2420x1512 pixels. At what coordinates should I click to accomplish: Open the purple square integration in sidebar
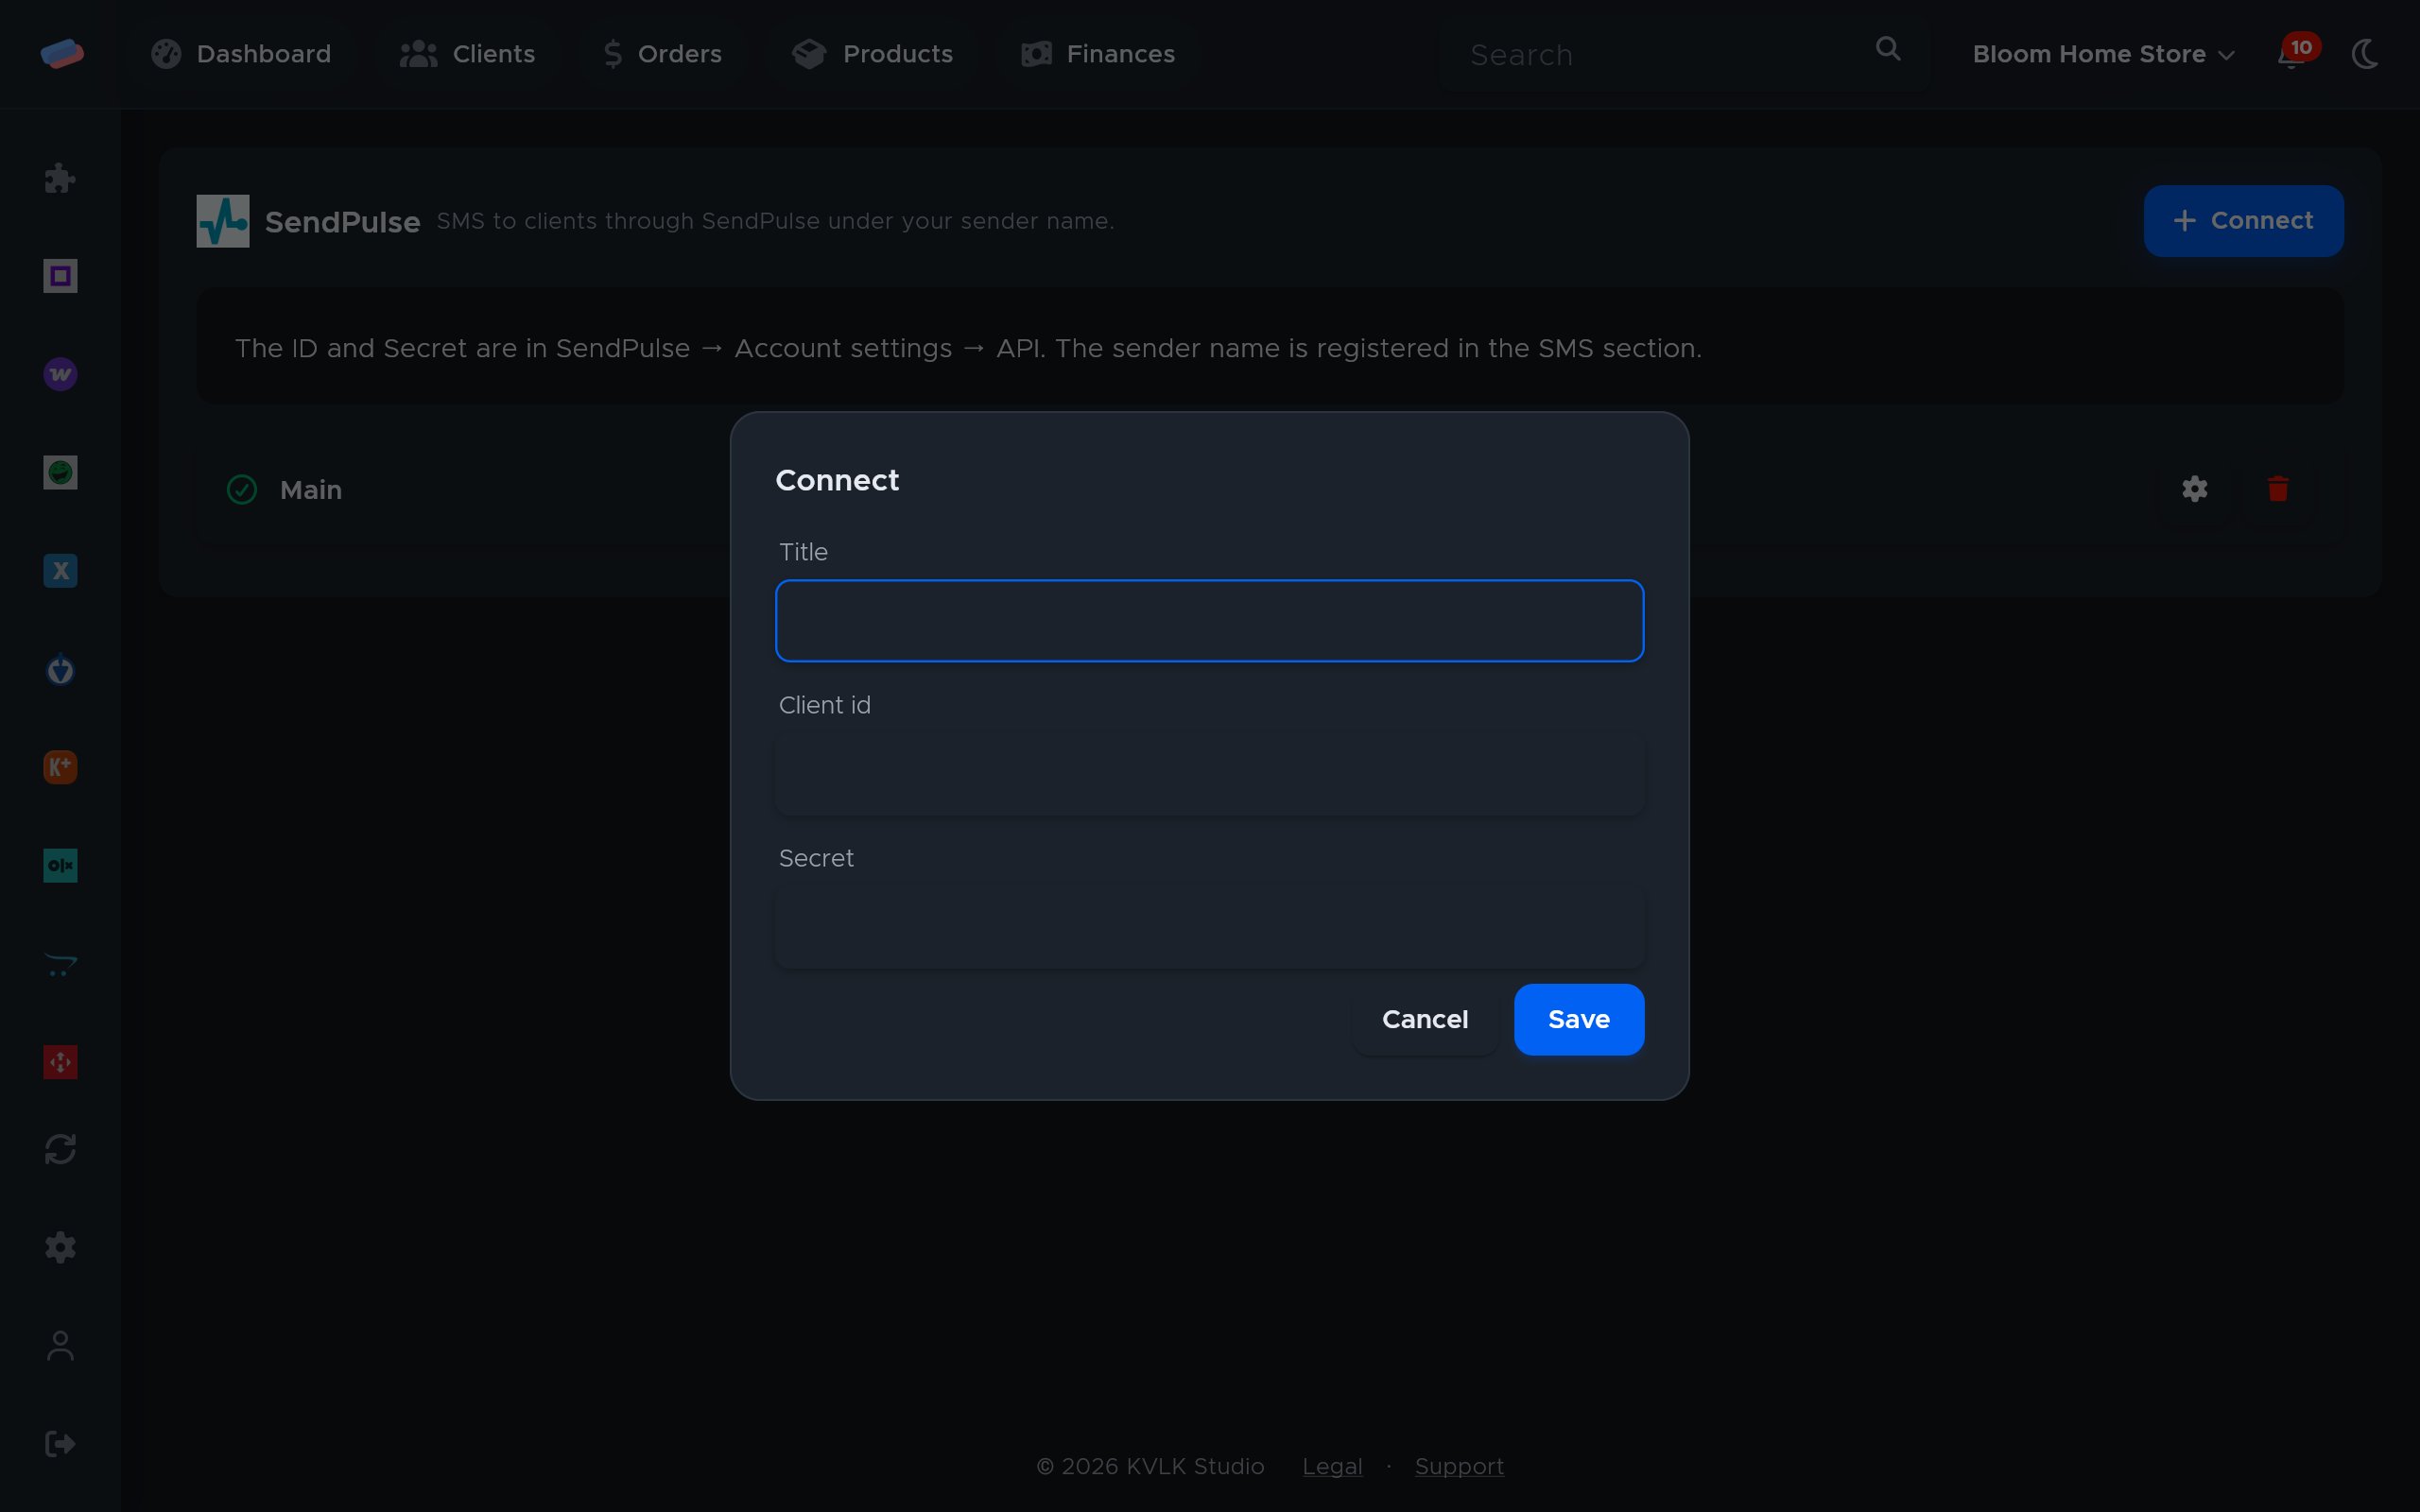click(60, 276)
